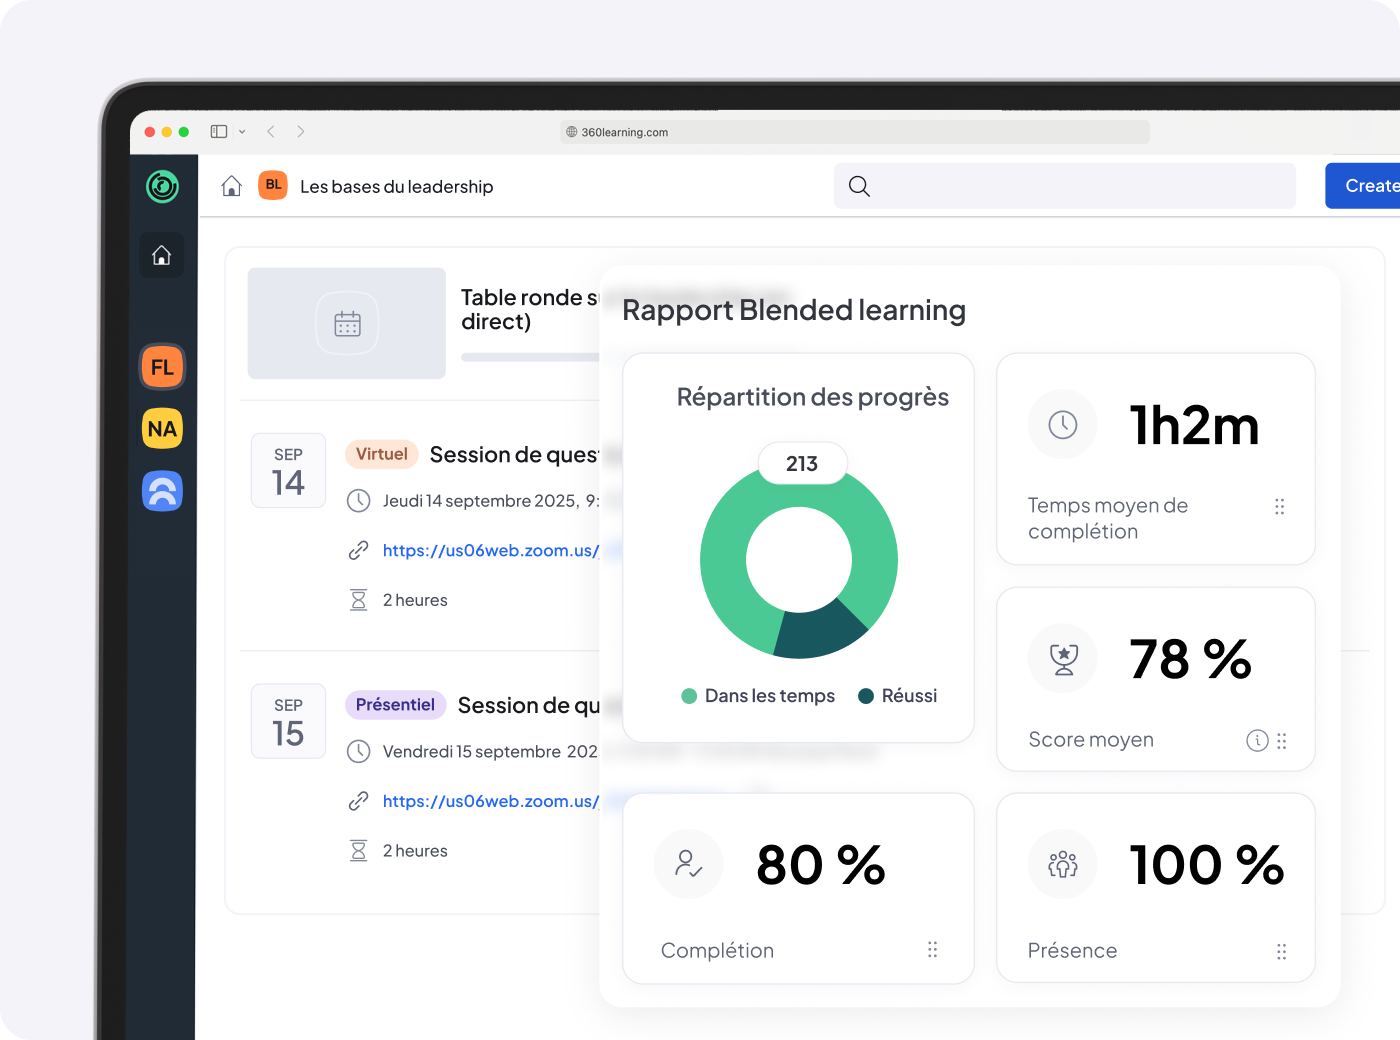Select the blue avatar icon in the sidebar
The height and width of the screenshot is (1040, 1400).
pyautogui.click(x=161, y=491)
